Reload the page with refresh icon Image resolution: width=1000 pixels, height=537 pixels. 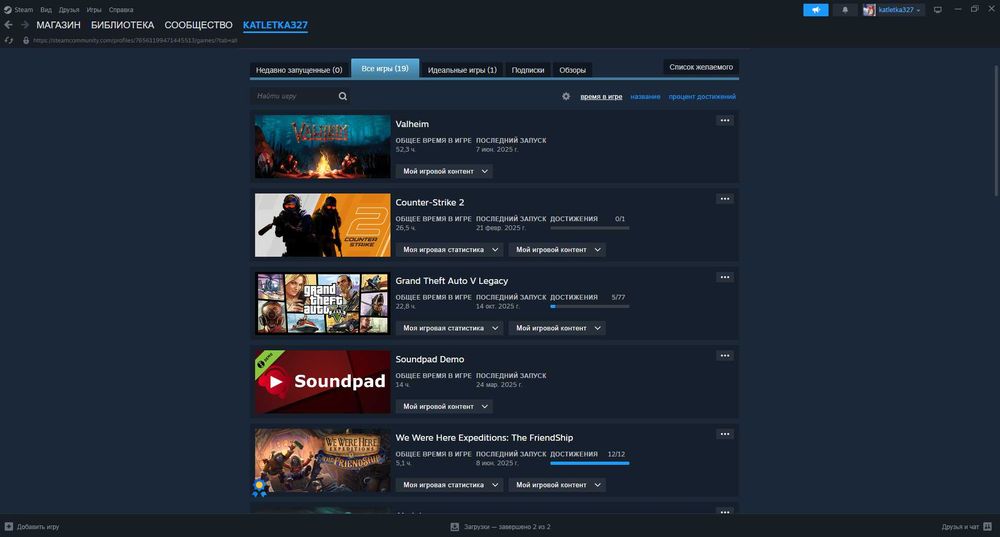(x=9, y=40)
